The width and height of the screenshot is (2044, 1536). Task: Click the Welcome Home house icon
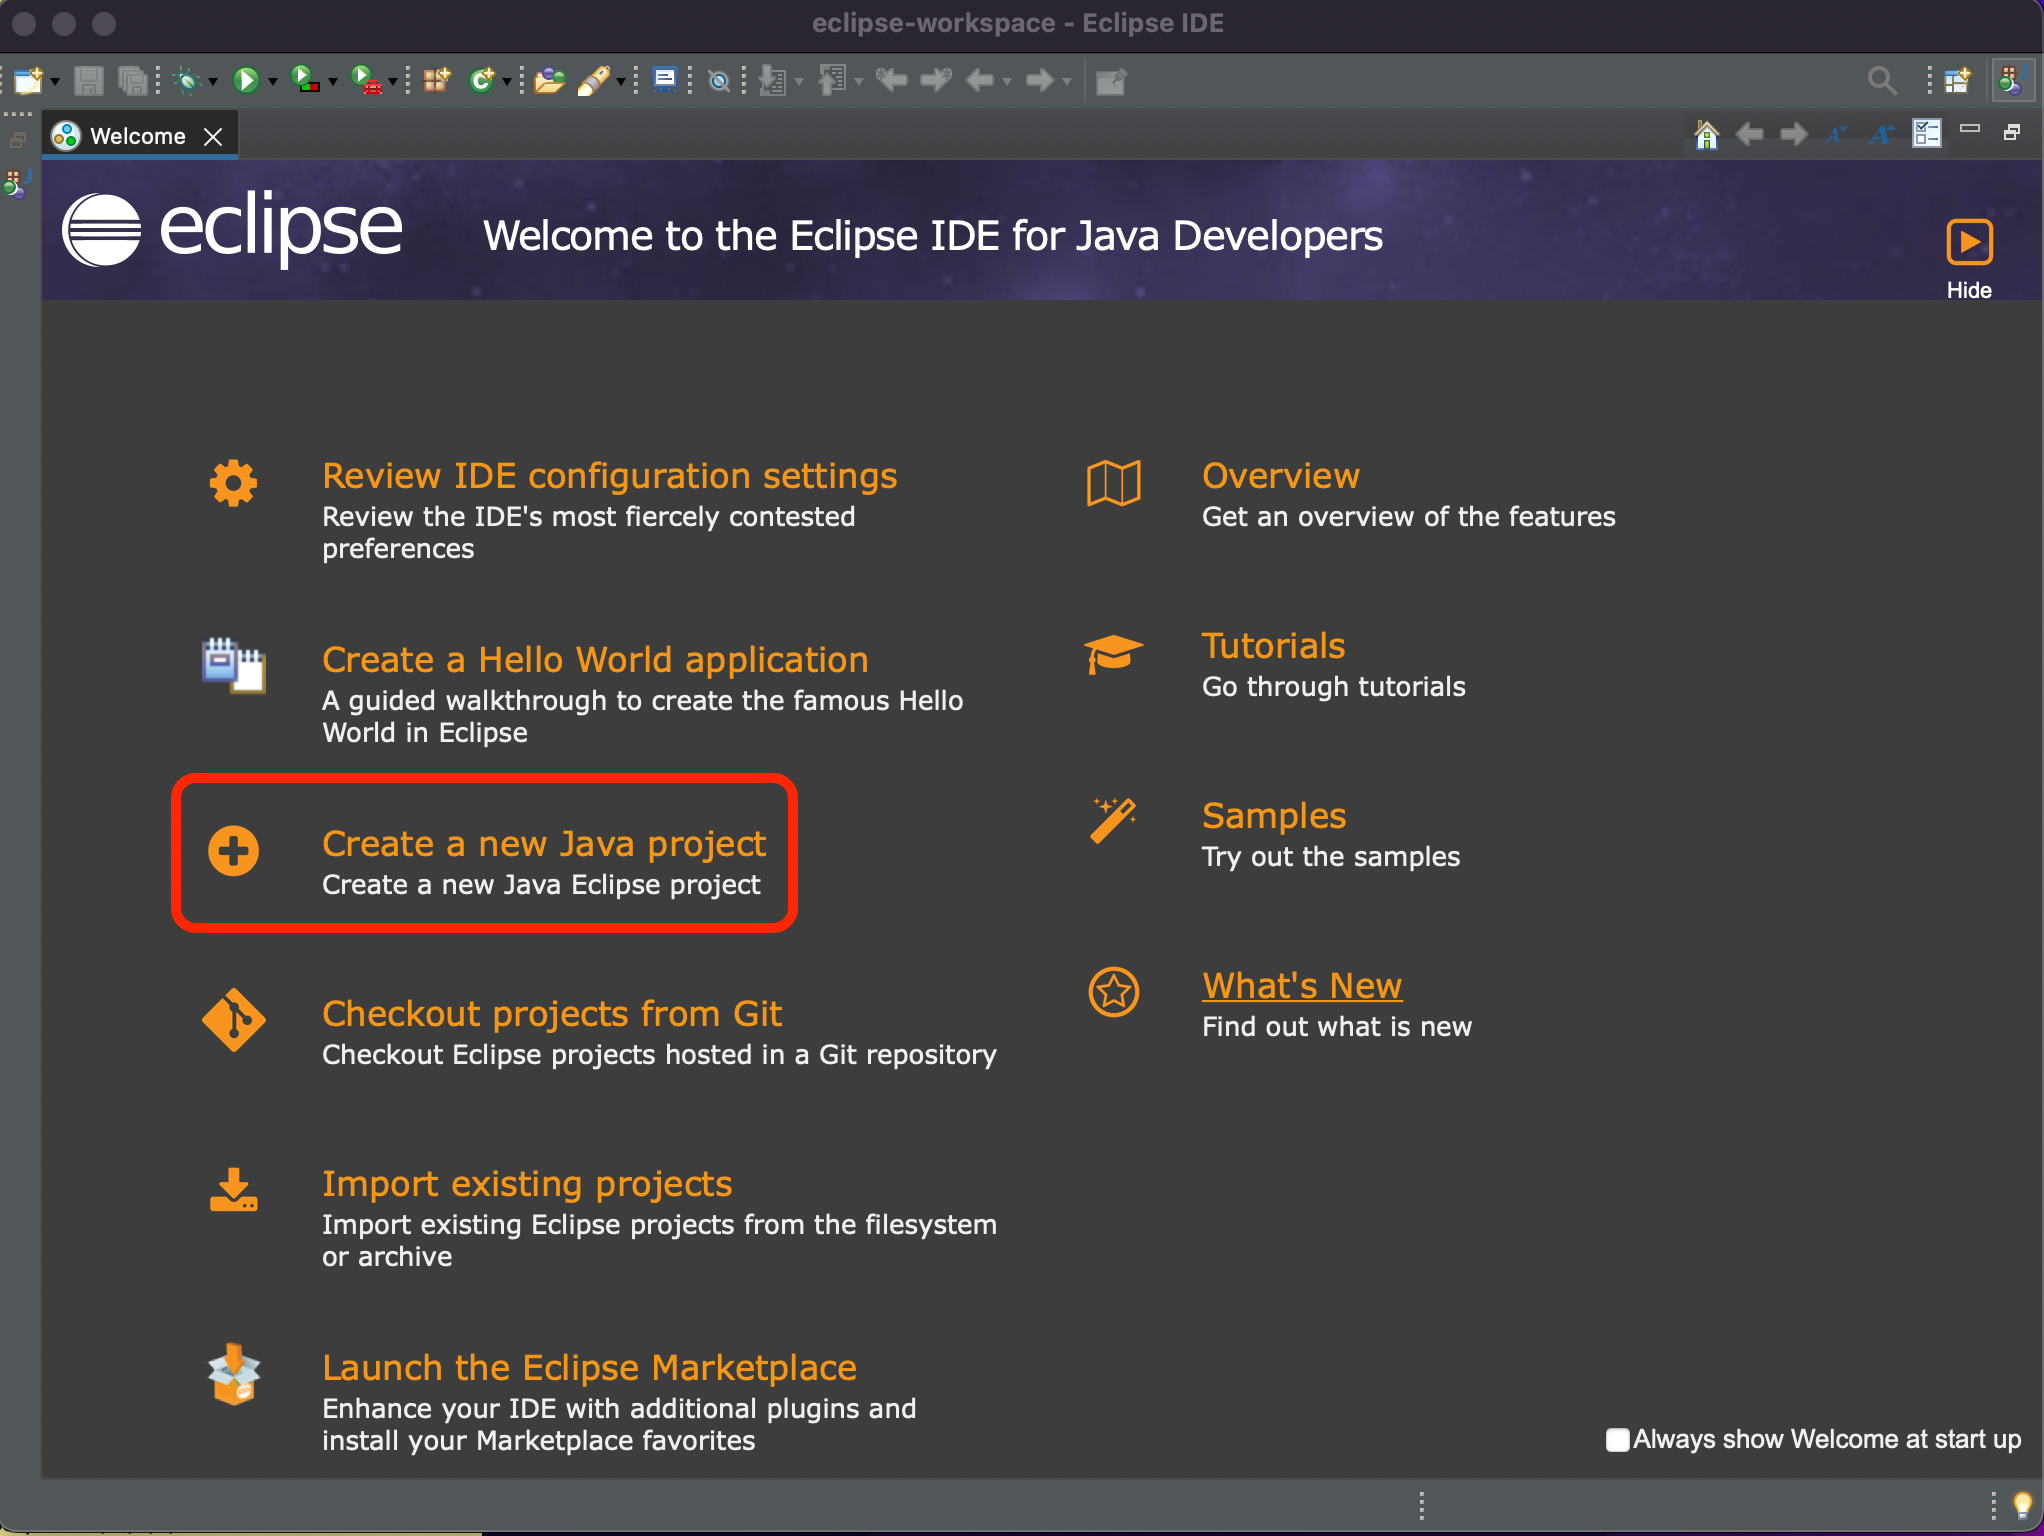(x=1706, y=134)
